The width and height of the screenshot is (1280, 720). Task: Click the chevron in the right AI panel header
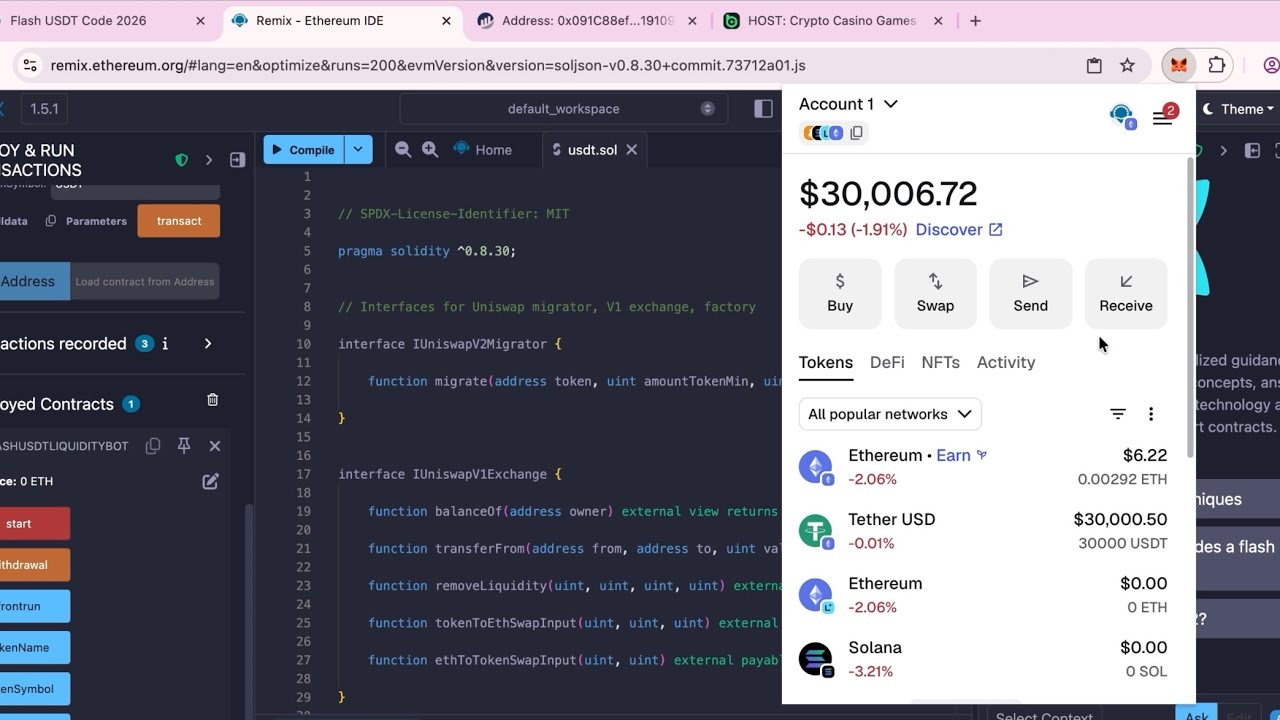pyautogui.click(x=1223, y=150)
